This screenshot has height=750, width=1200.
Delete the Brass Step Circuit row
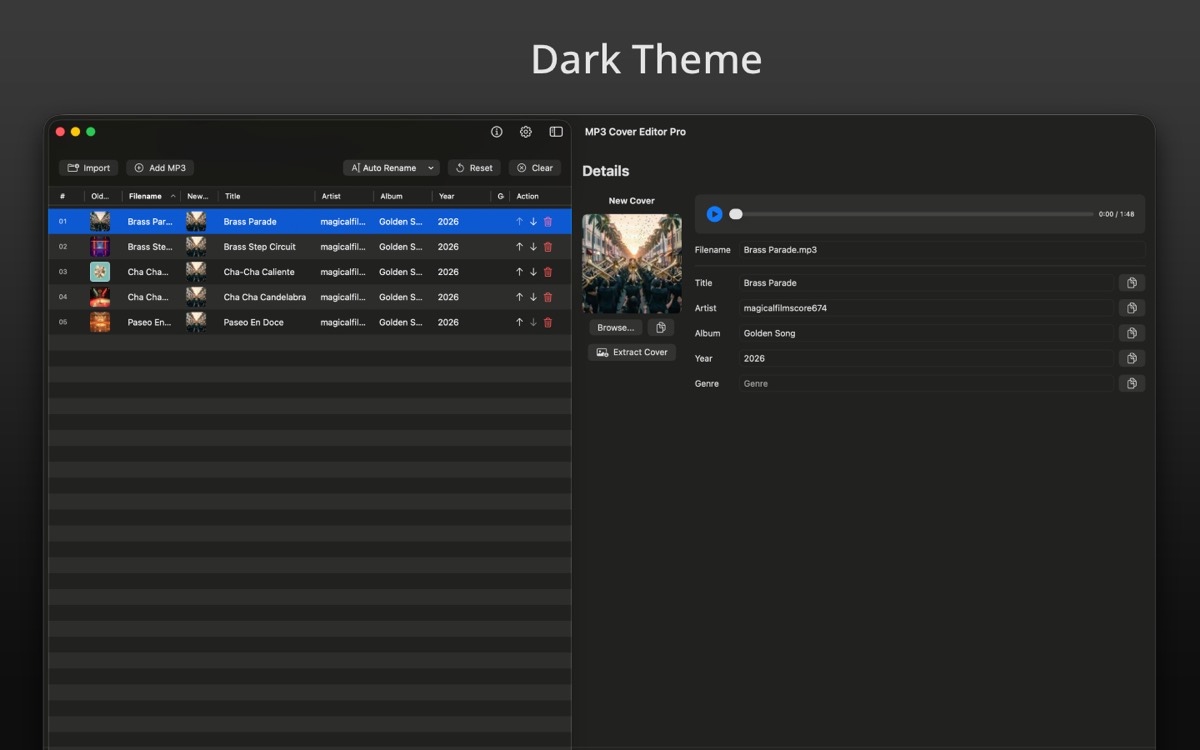tap(548, 247)
